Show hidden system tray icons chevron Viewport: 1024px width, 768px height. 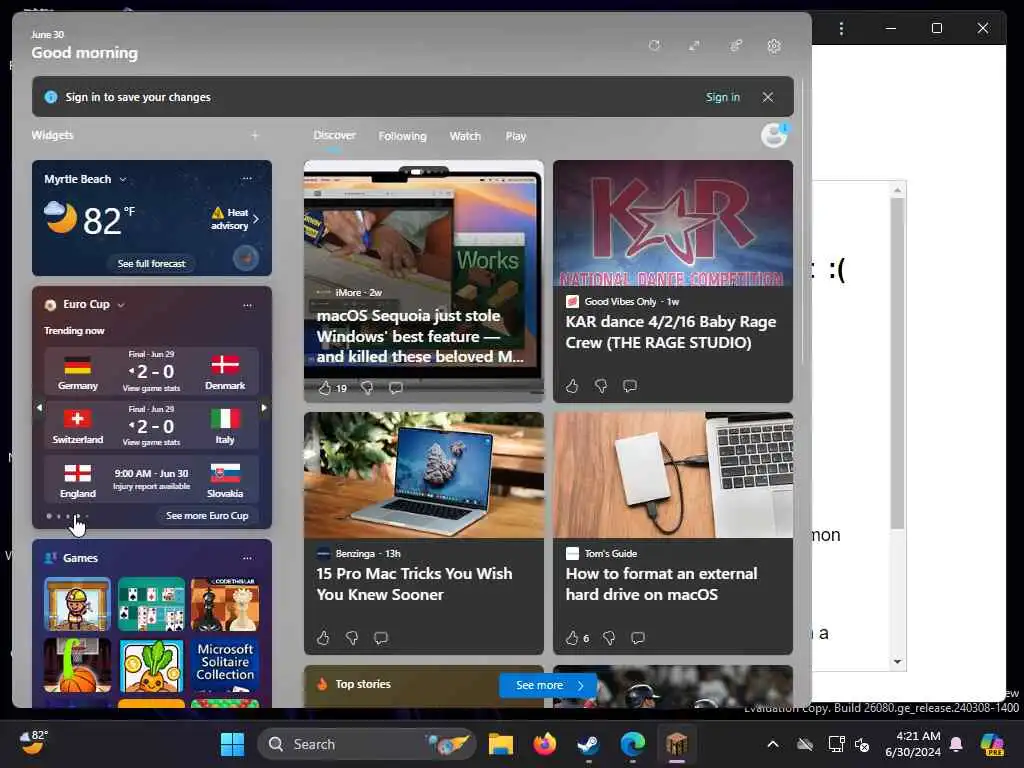pos(773,744)
